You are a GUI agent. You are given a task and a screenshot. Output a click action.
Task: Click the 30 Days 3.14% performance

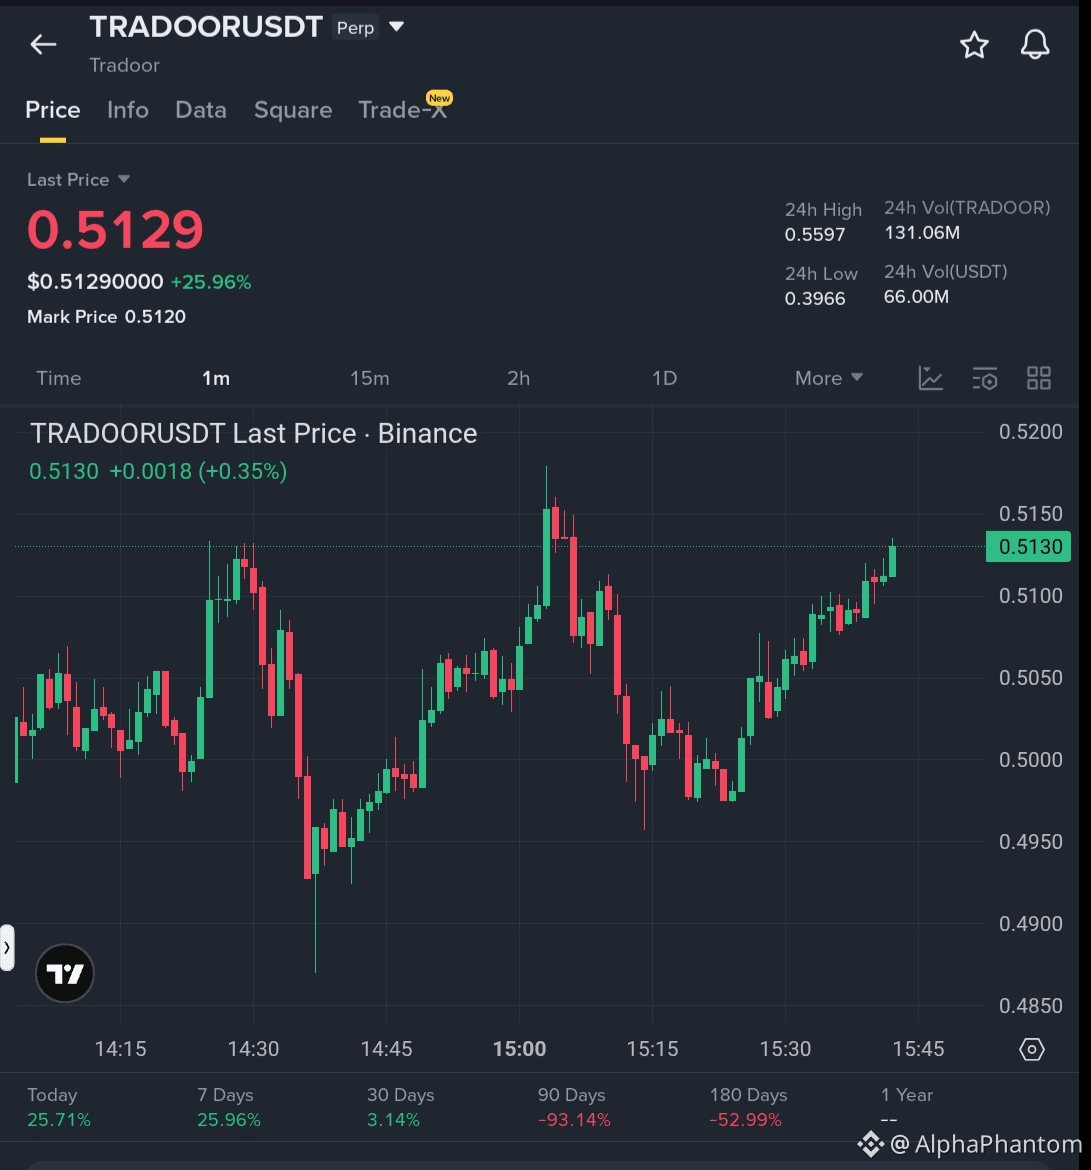(401, 1107)
